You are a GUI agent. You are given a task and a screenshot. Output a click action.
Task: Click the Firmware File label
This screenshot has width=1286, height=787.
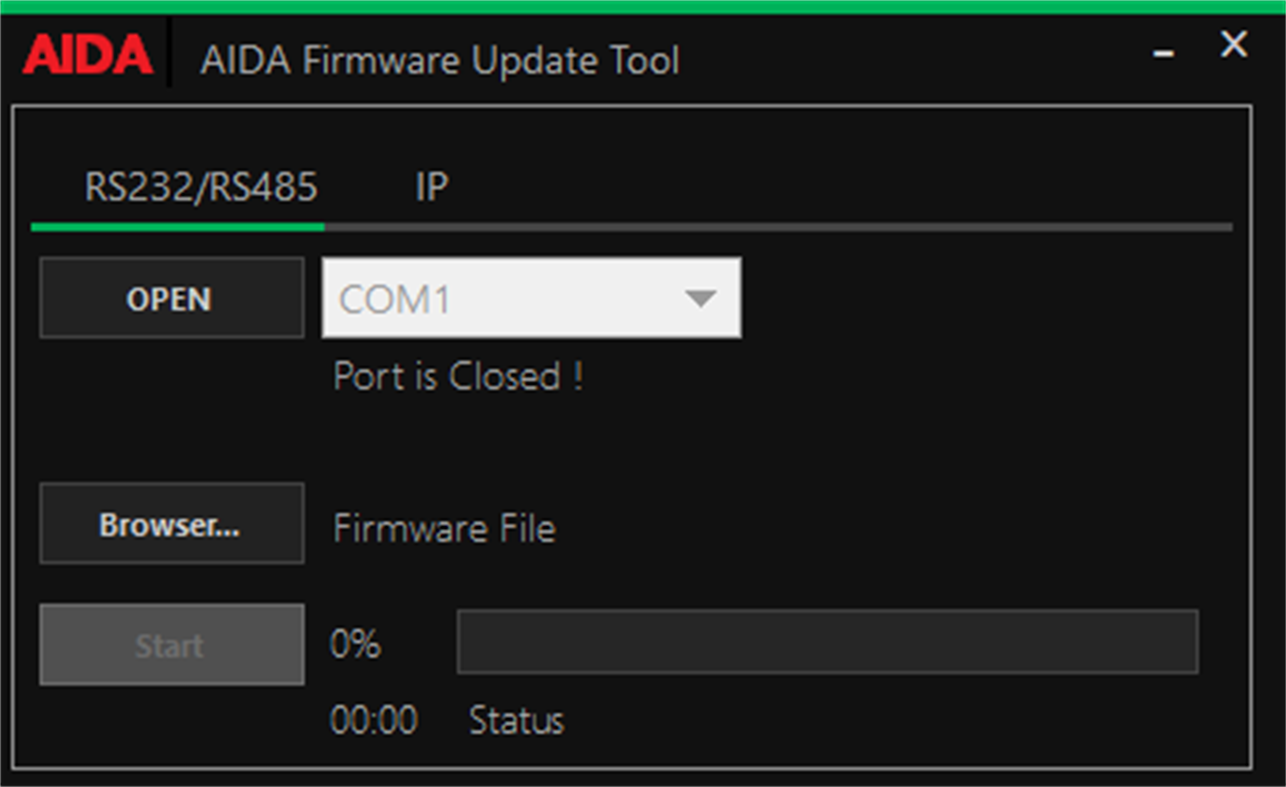pos(444,527)
